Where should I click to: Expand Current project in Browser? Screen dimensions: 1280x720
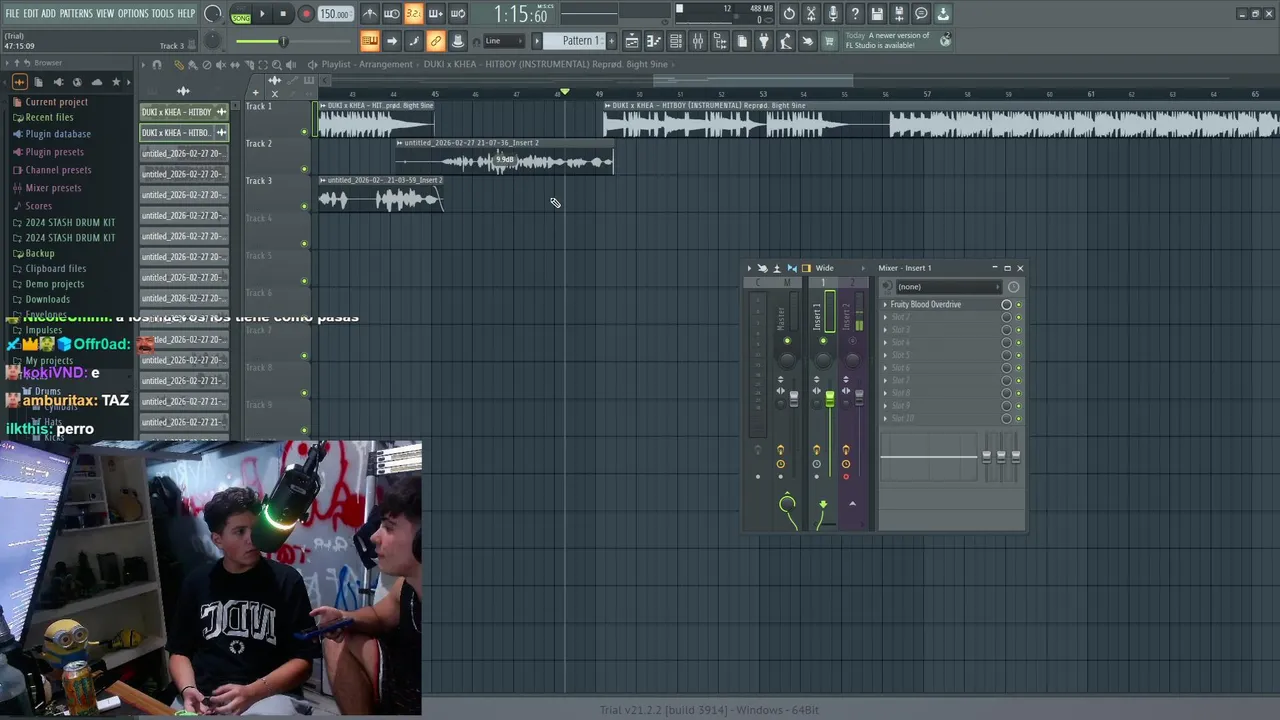click(x=56, y=102)
